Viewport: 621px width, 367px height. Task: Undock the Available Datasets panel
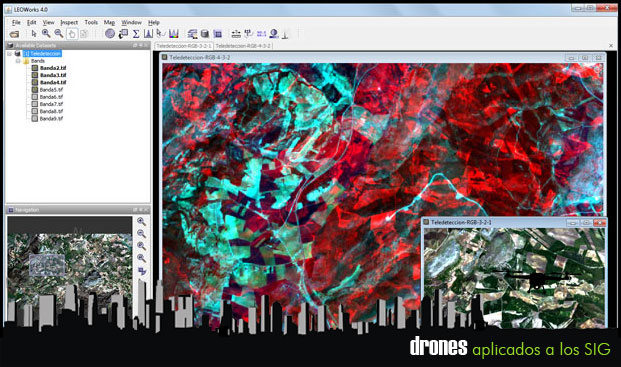coord(135,46)
